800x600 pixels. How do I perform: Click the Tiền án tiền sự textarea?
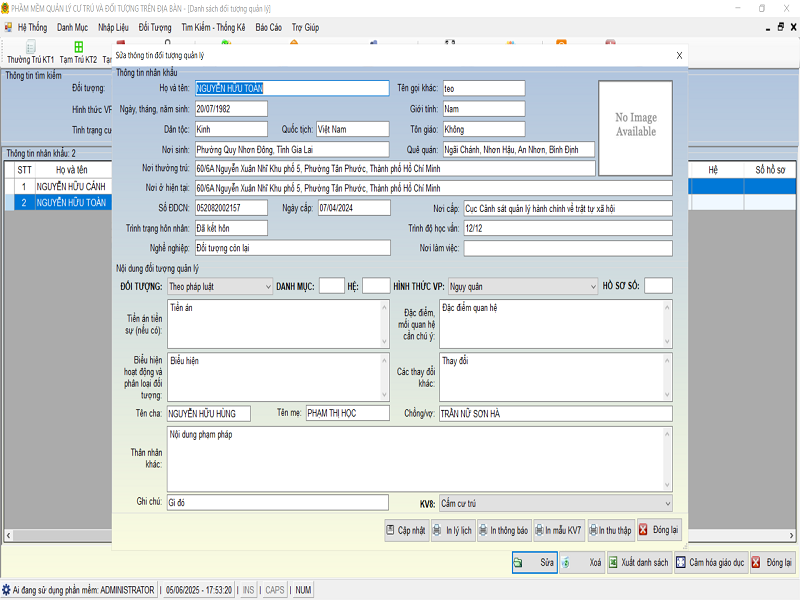pos(278,324)
